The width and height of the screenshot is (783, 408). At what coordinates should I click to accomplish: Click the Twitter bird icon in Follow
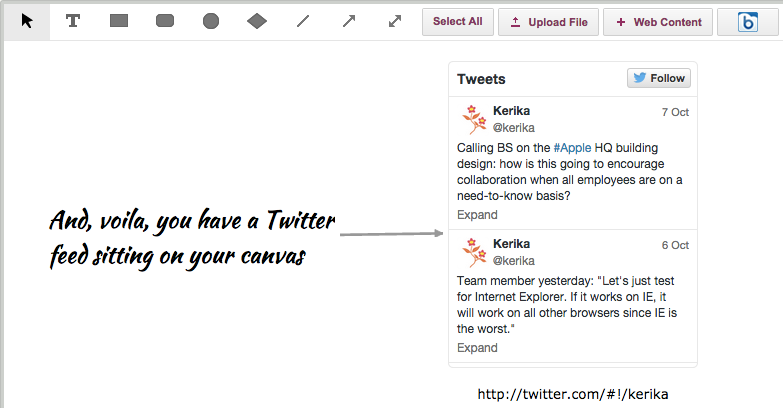(640, 78)
